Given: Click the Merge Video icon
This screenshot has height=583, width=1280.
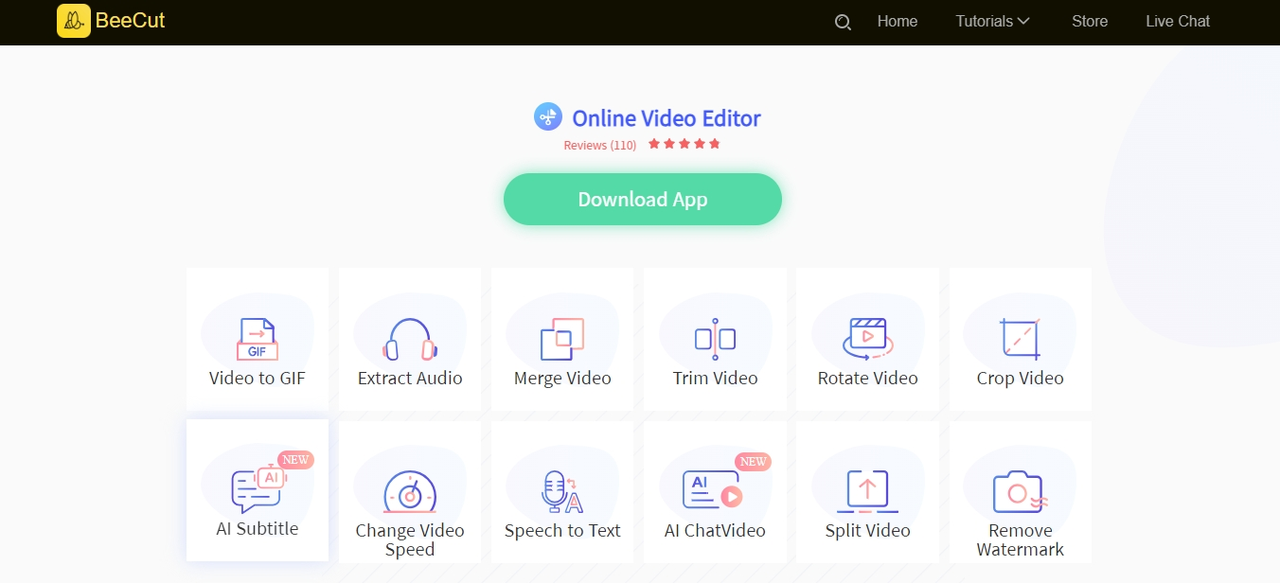Looking at the screenshot, I should click(x=562, y=339).
